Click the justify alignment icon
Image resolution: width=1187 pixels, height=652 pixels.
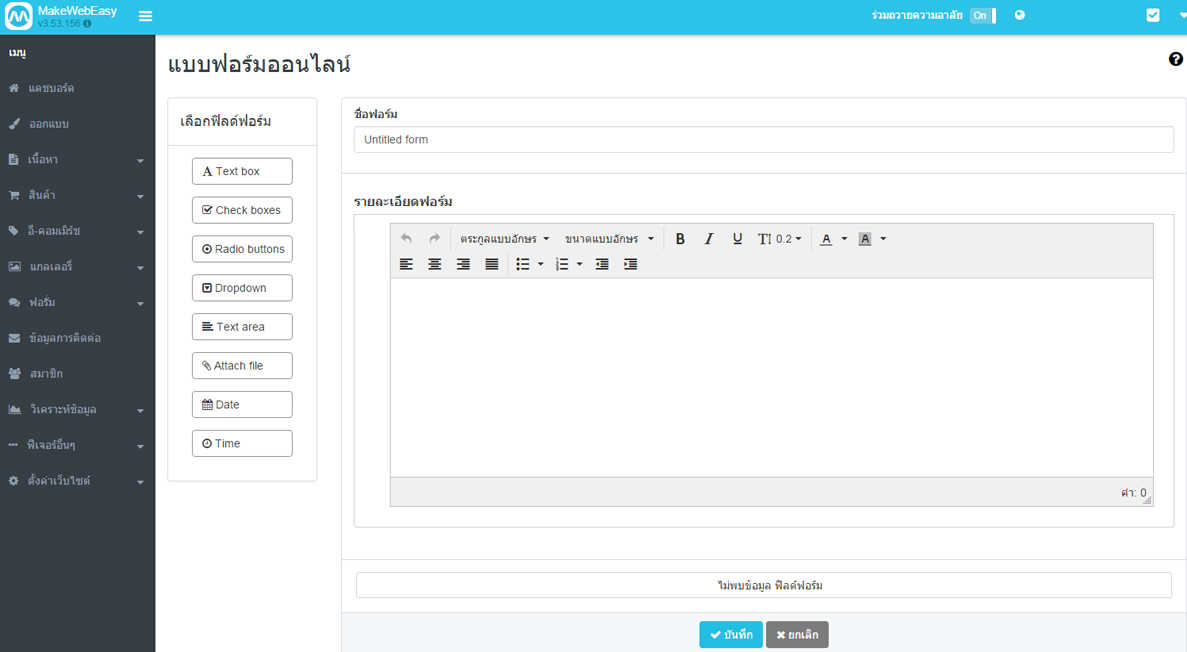(491, 264)
